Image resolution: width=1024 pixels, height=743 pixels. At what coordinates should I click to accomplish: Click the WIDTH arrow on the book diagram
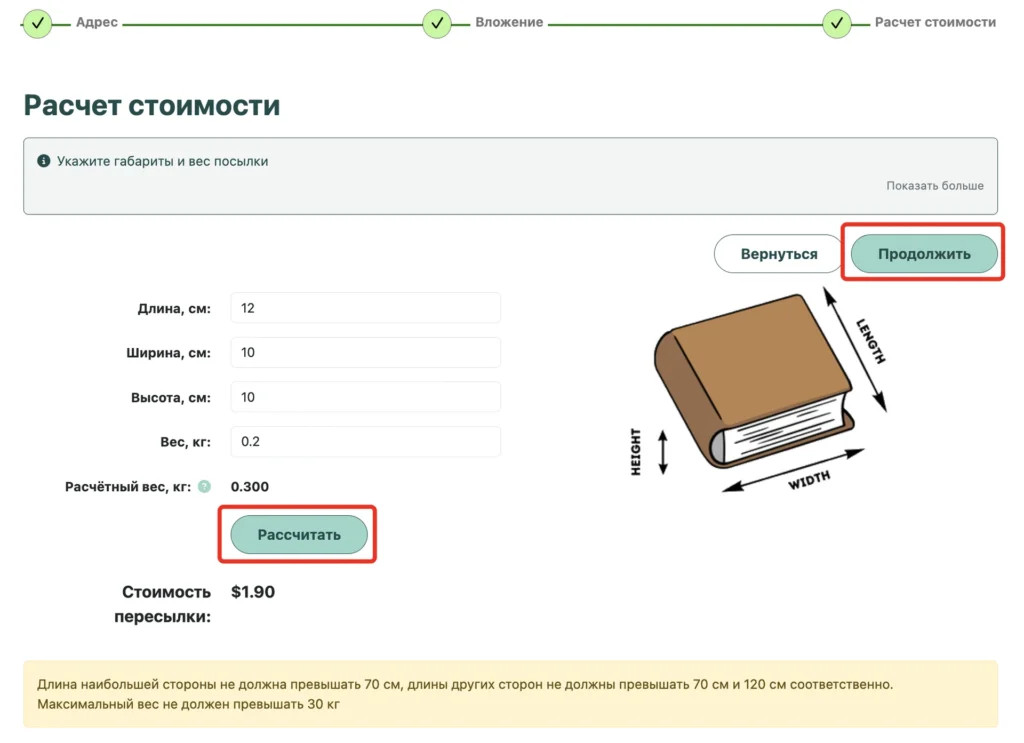[793, 470]
